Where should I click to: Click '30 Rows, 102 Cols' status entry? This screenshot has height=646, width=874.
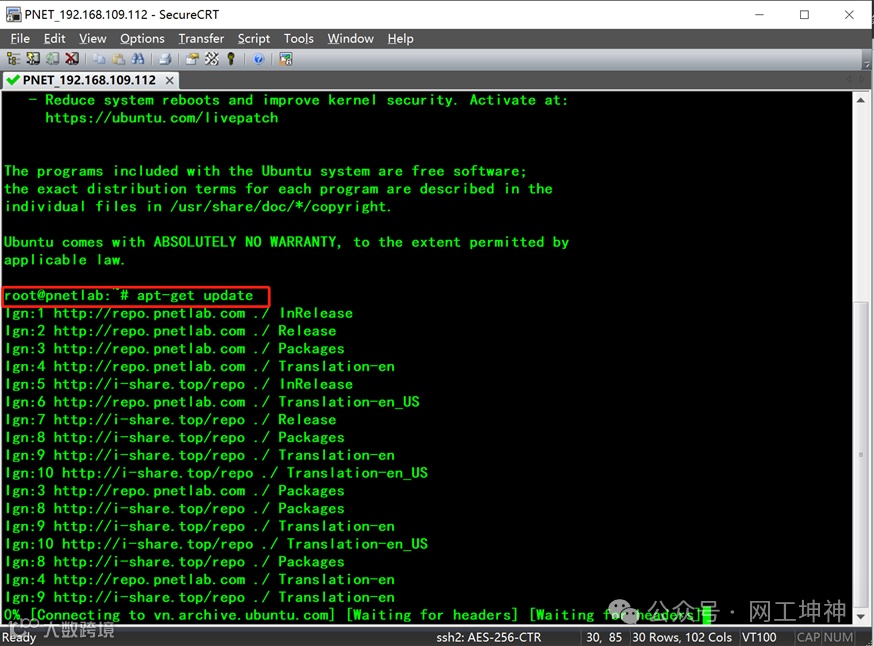click(x=682, y=637)
